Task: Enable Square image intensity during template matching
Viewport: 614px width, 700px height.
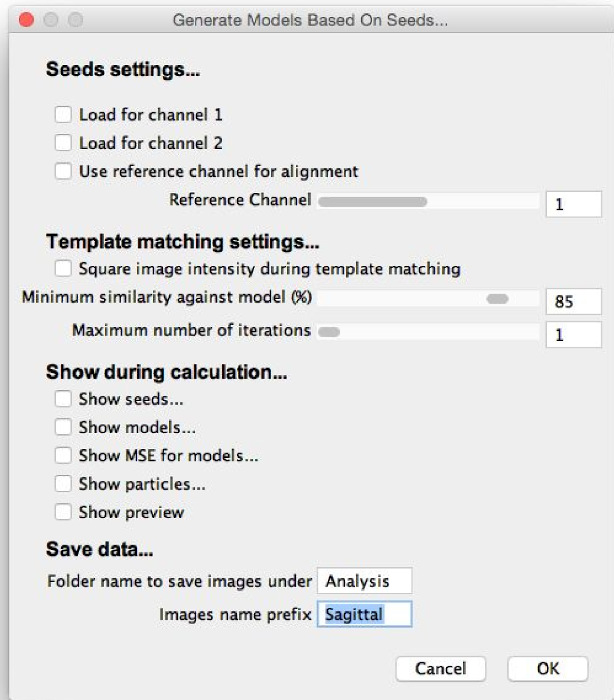Action: (x=64, y=268)
